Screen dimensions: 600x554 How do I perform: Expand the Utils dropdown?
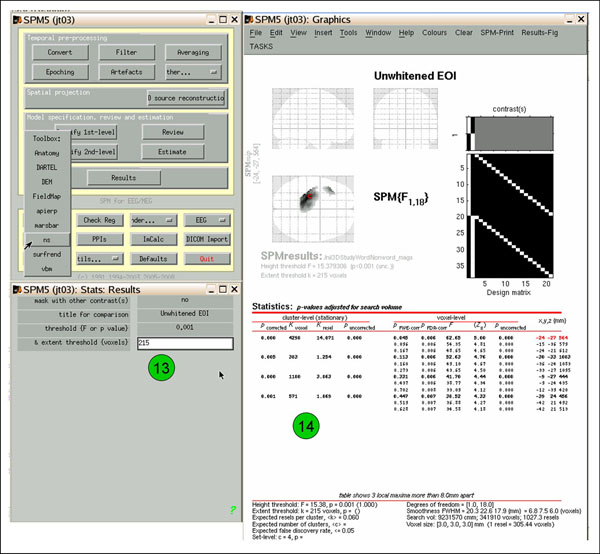point(100,258)
